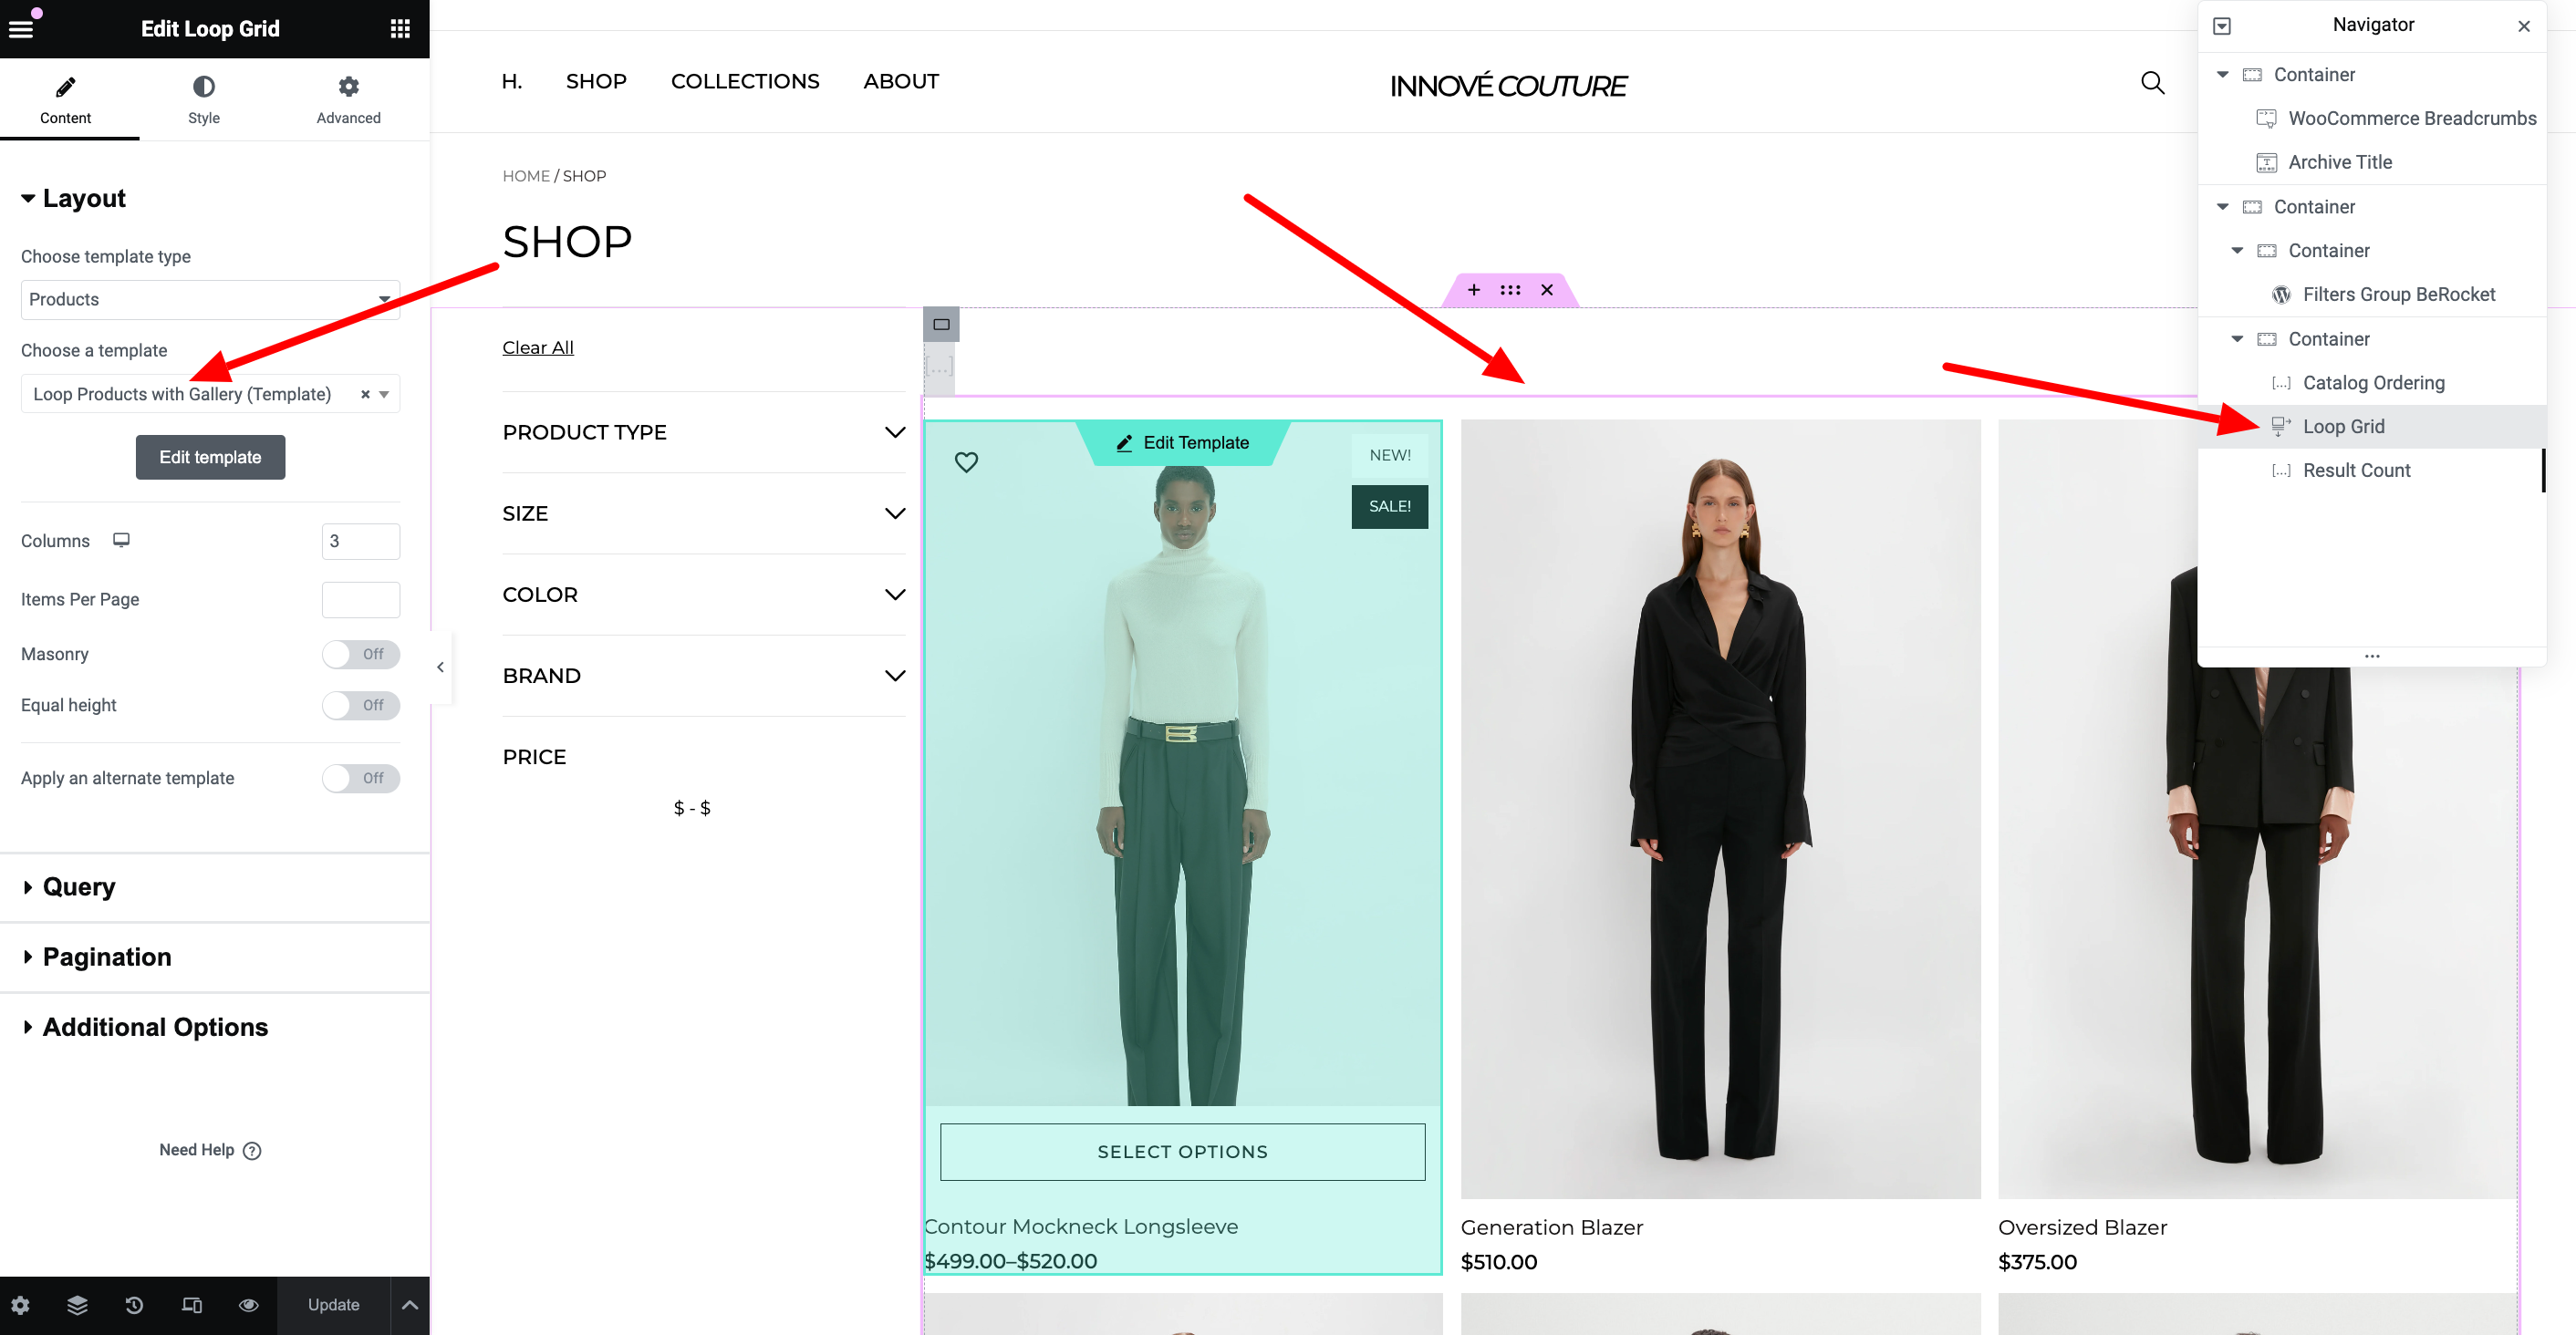Toggle responsive mode icon in bottom bar
The width and height of the screenshot is (2576, 1335).
point(192,1305)
